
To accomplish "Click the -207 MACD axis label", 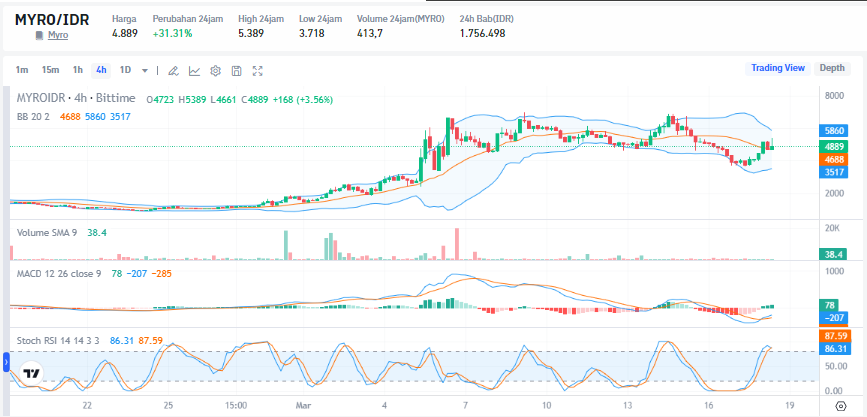I will [834, 318].
